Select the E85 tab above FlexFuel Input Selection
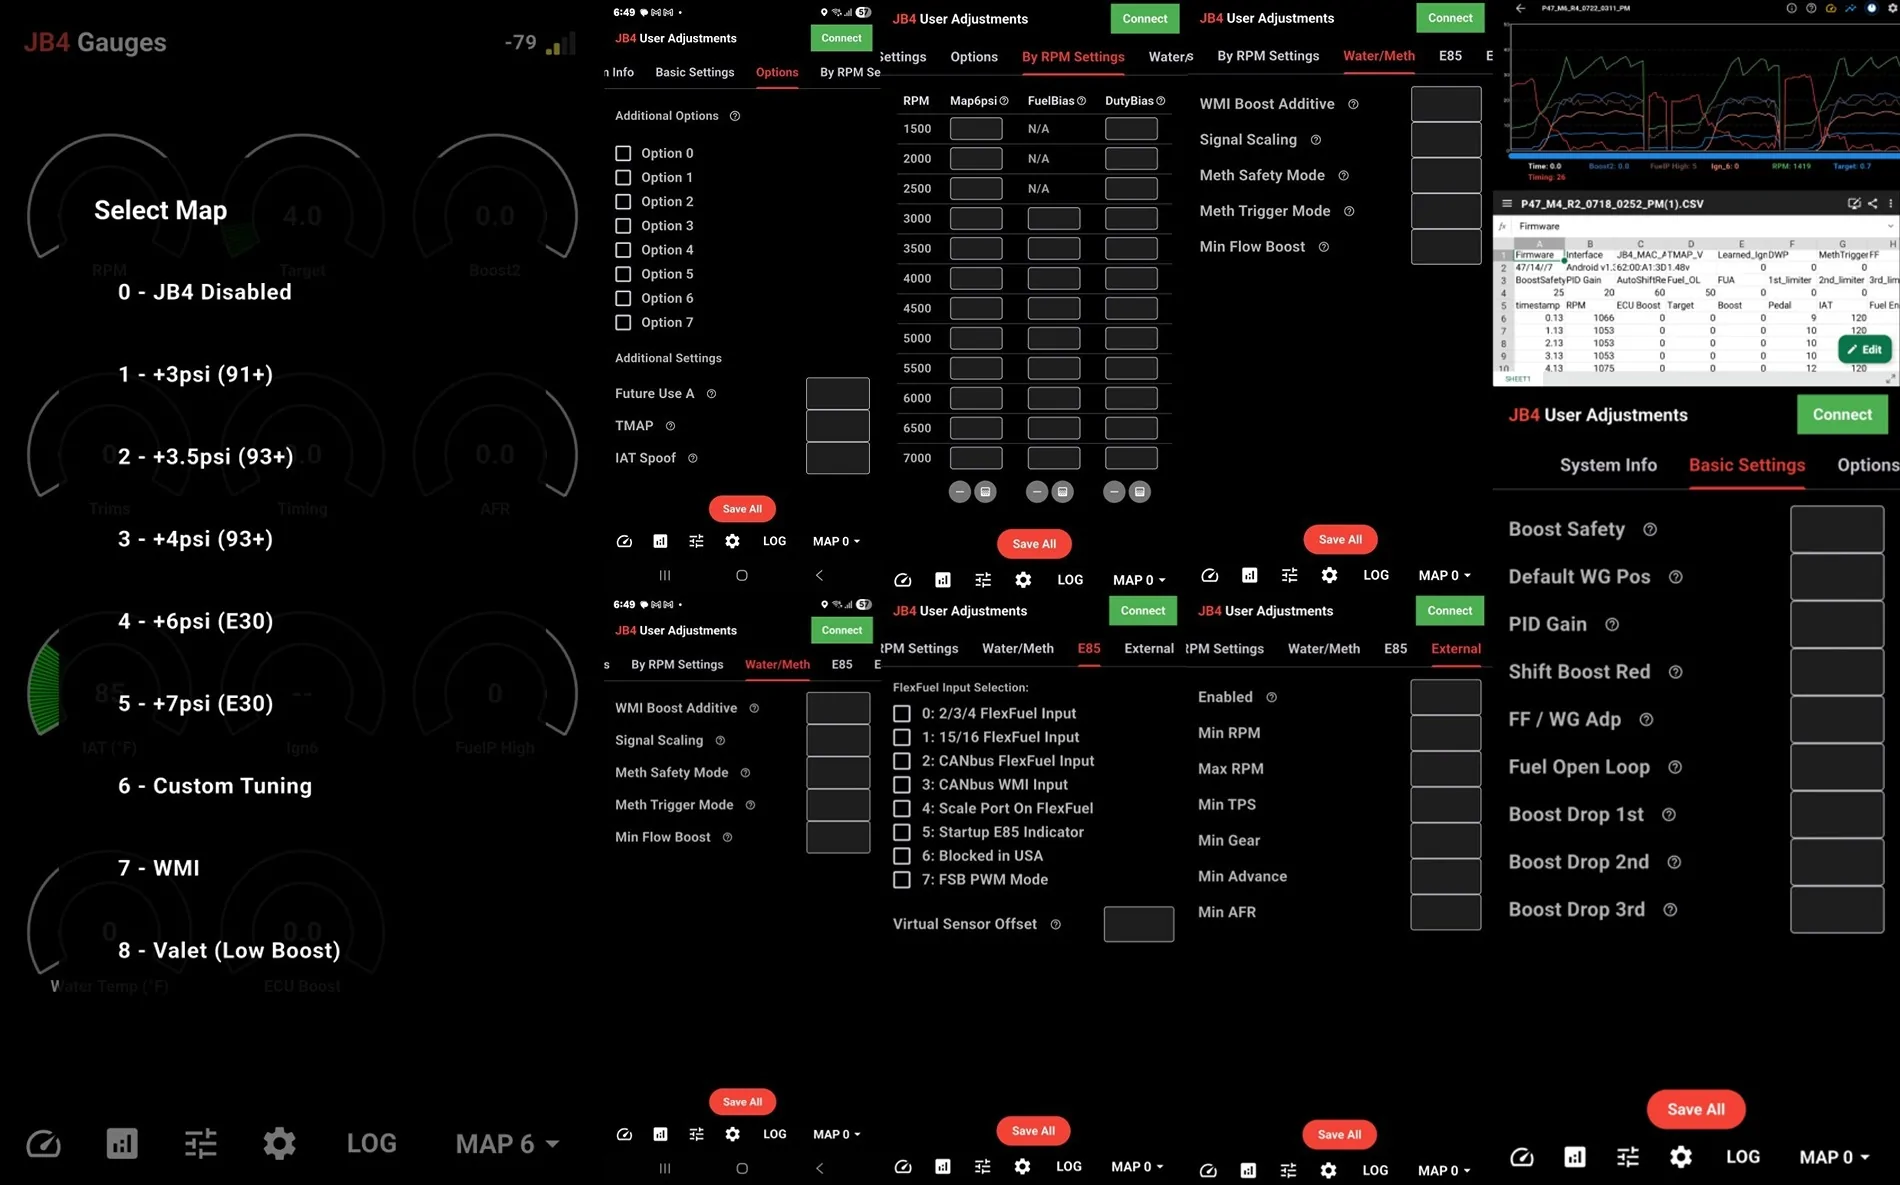Image resolution: width=1900 pixels, height=1185 pixels. pos(1089,648)
